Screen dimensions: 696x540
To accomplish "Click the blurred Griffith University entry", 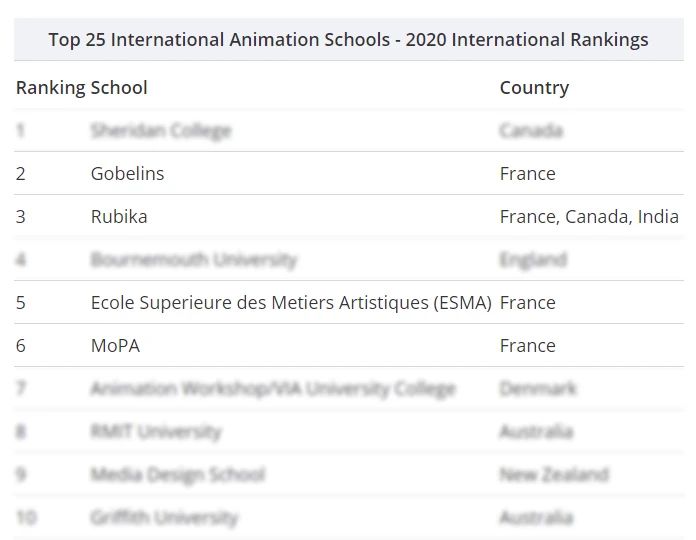I will tap(164, 518).
